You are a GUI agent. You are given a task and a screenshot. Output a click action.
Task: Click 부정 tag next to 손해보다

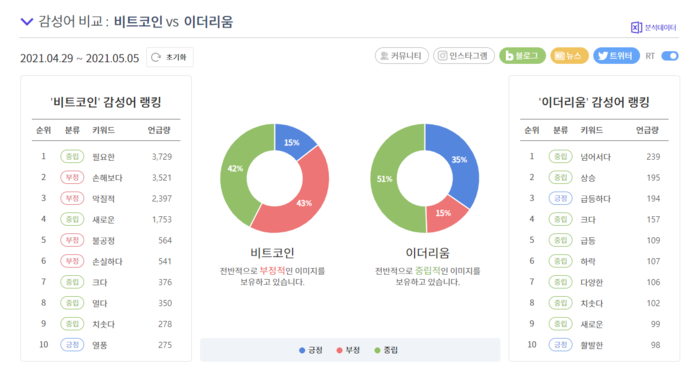(72, 177)
